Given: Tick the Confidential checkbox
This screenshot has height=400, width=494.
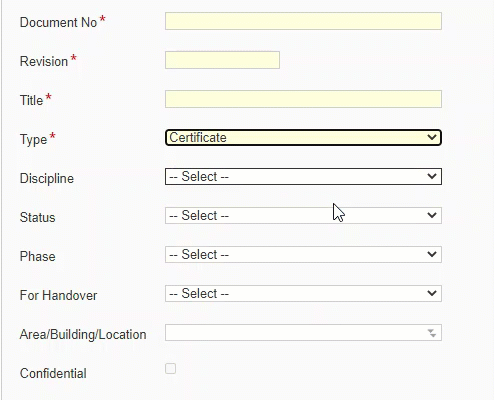Looking at the screenshot, I should click(170, 369).
